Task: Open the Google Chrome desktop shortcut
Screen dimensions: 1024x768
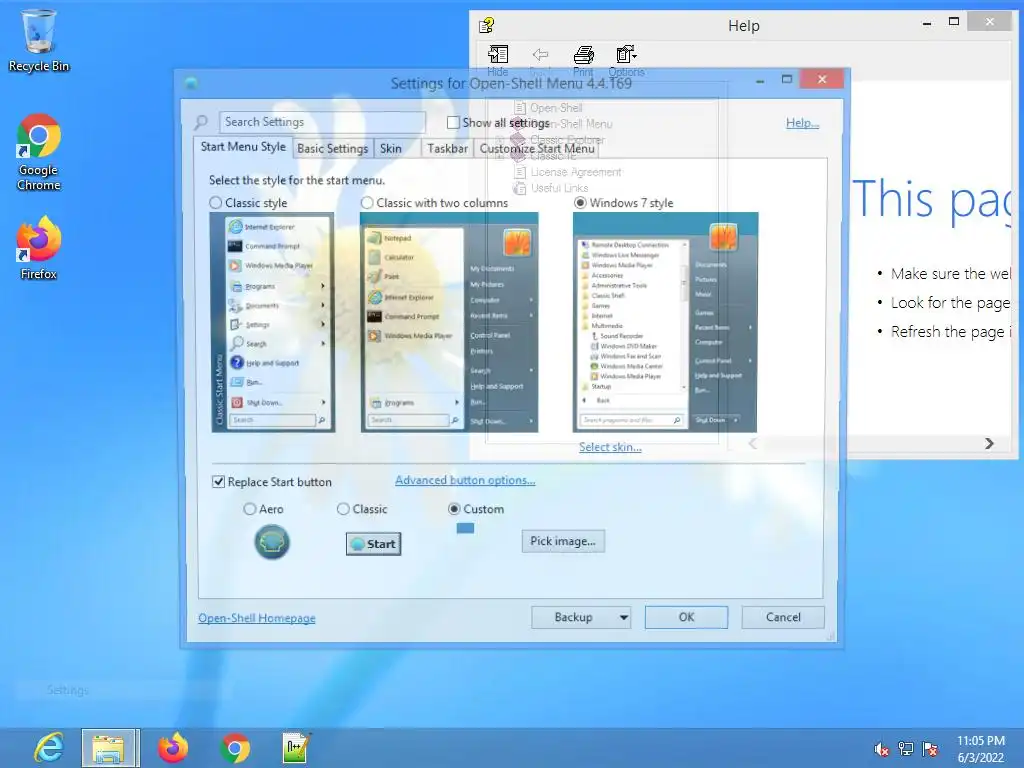Action: pyautogui.click(x=39, y=152)
